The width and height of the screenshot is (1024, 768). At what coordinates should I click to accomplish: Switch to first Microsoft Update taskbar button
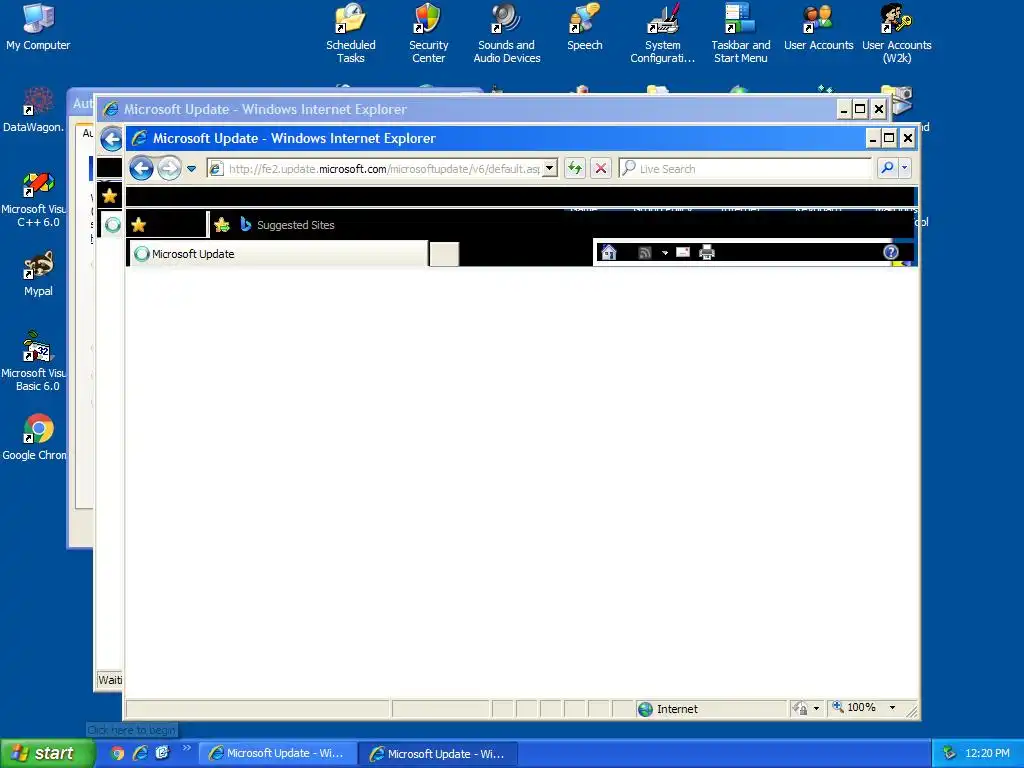click(x=278, y=753)
